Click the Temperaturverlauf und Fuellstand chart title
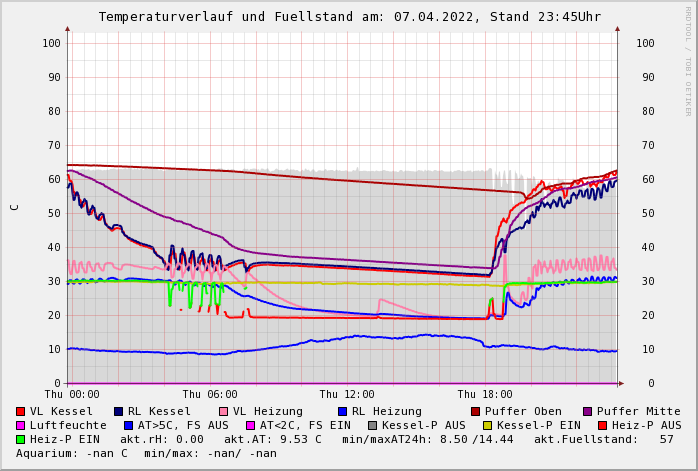698x471 pixels. pos(349,17)
